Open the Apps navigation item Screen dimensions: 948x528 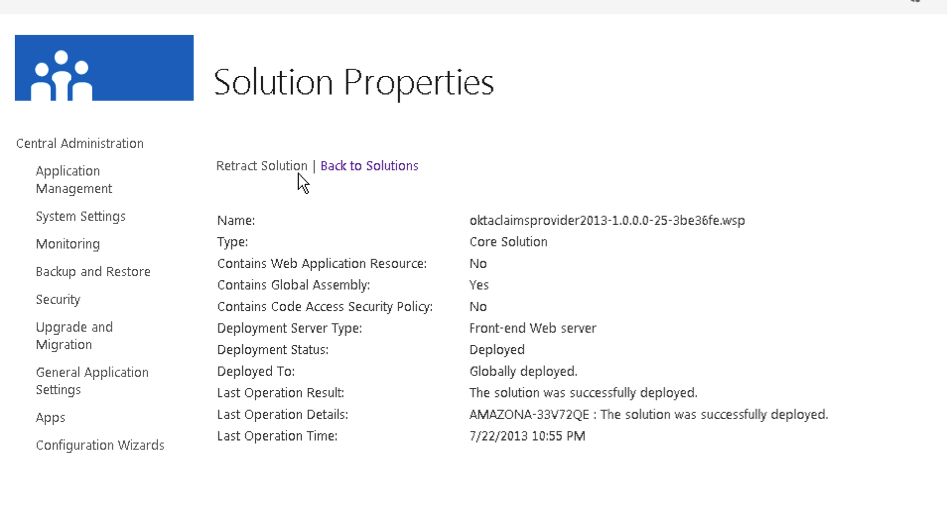pos(51,418)
